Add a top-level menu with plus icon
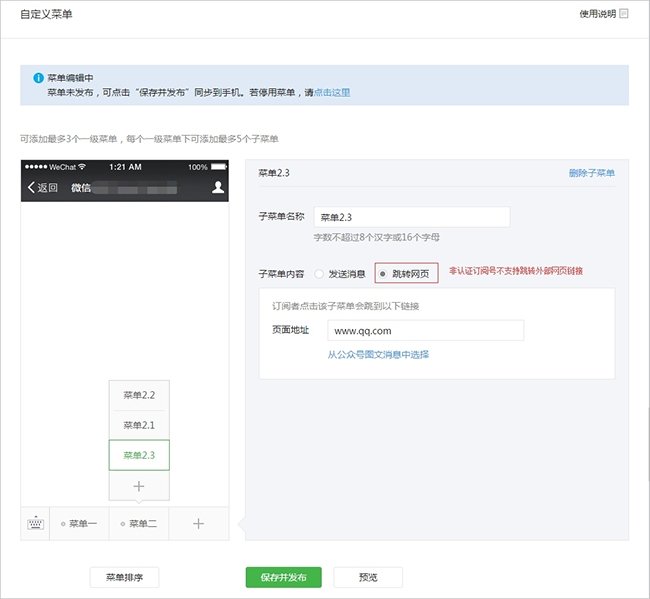650x599 pixels. pos(199,524)
